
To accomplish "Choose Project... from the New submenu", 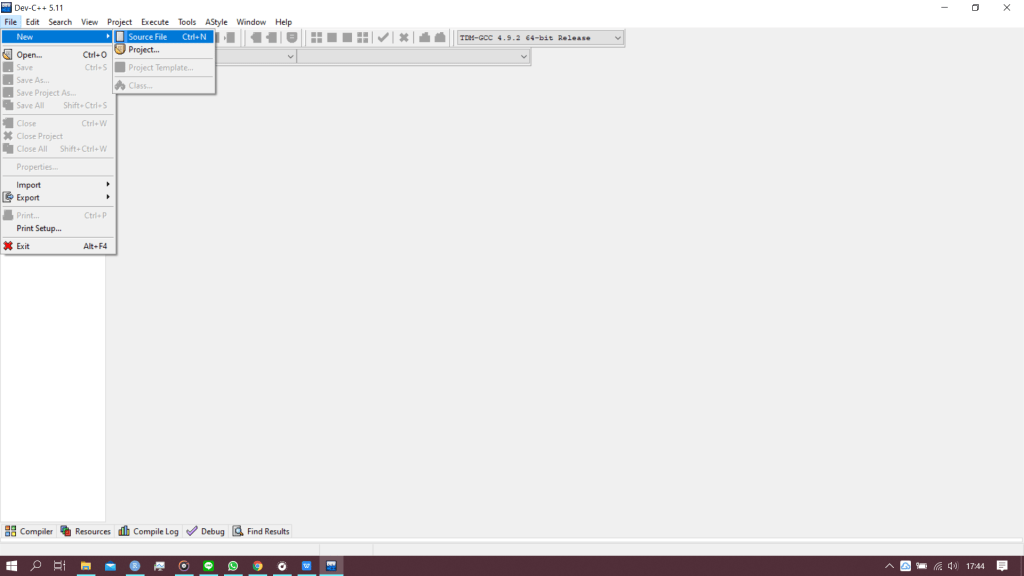I will (x=143, y=50).
